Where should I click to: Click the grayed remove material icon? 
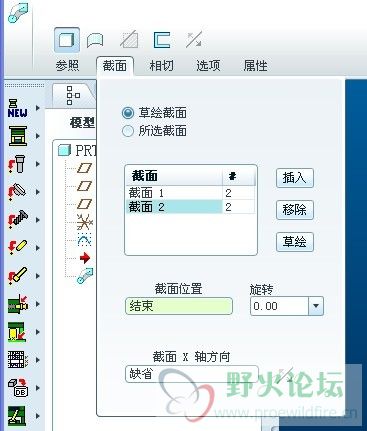(x=129, y=40)
